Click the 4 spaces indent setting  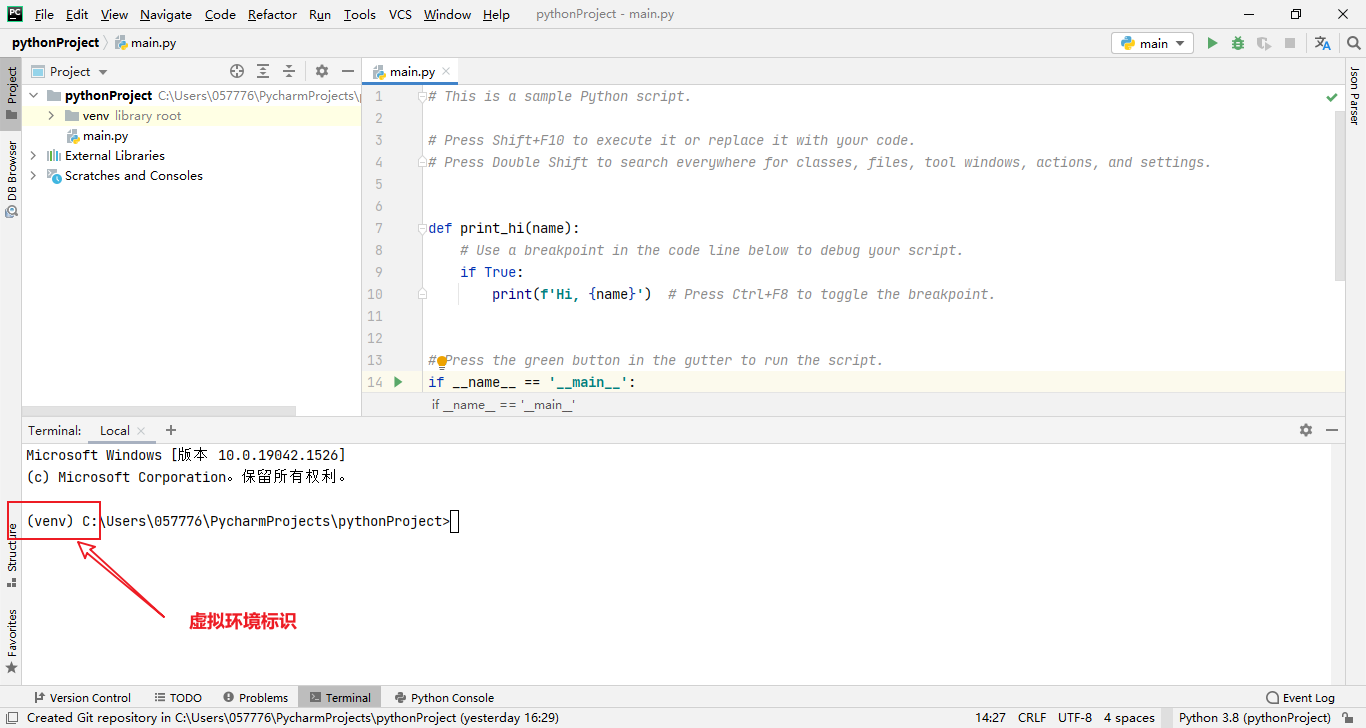(1129, 717)
